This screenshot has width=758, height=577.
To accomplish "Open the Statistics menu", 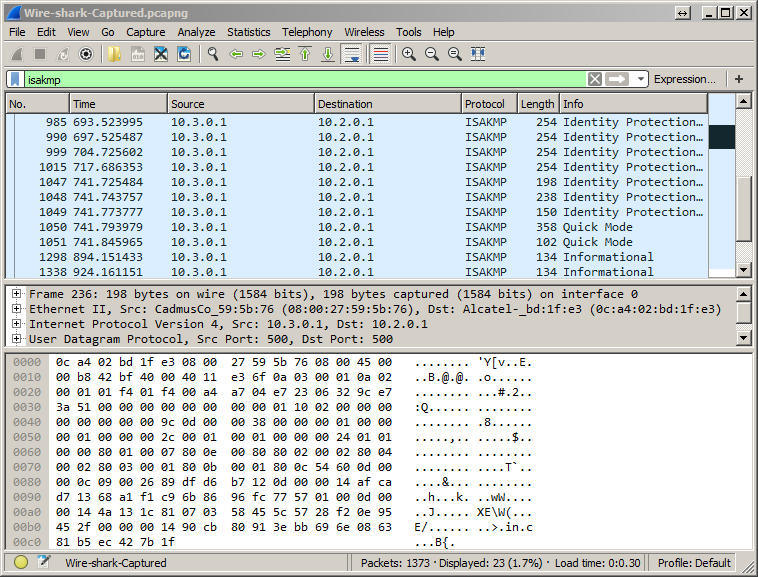I will [x=248, y=32].
